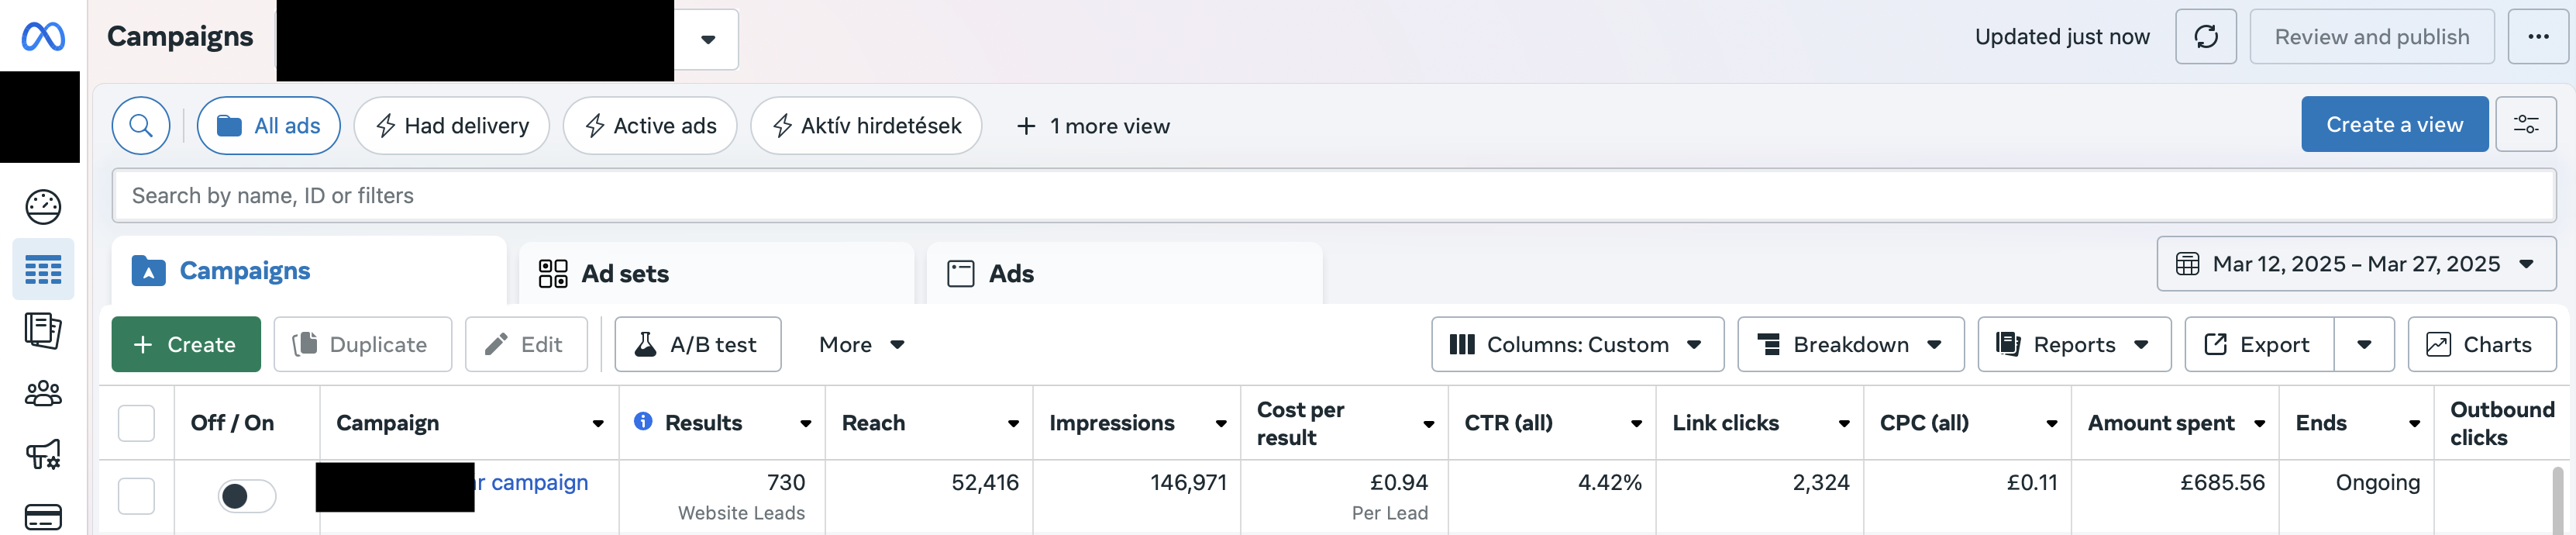
Task: Click the Meta logo icon
Action: [43, 37]
